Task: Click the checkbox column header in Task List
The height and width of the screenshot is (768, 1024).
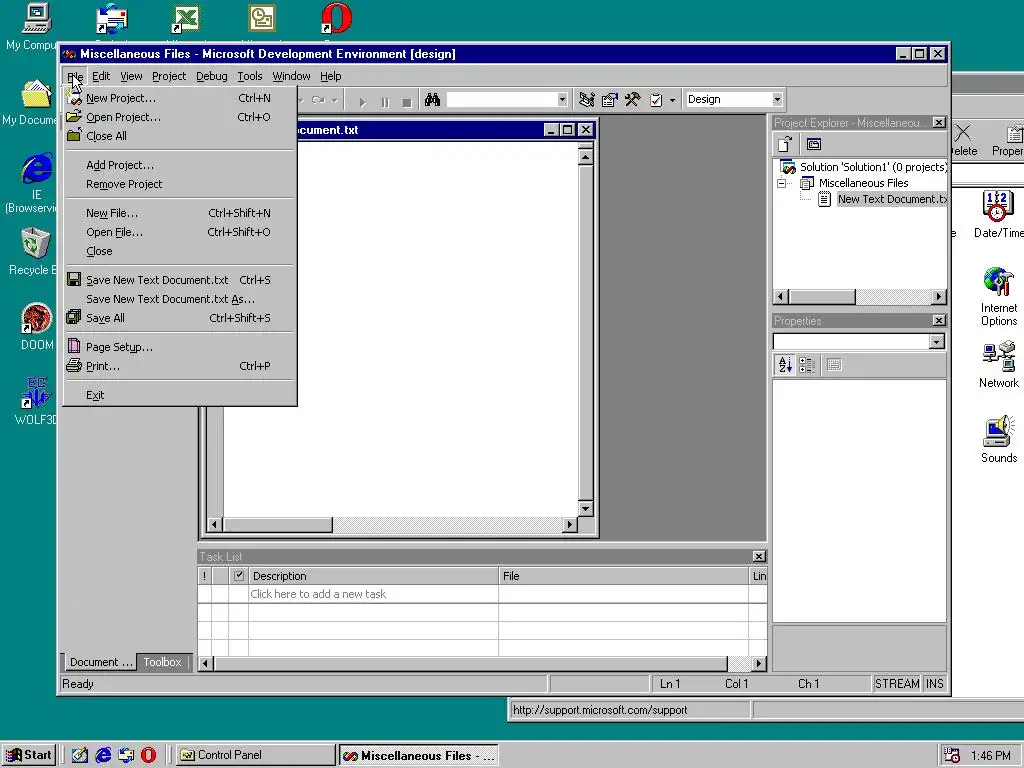Action: coord(238,575)
